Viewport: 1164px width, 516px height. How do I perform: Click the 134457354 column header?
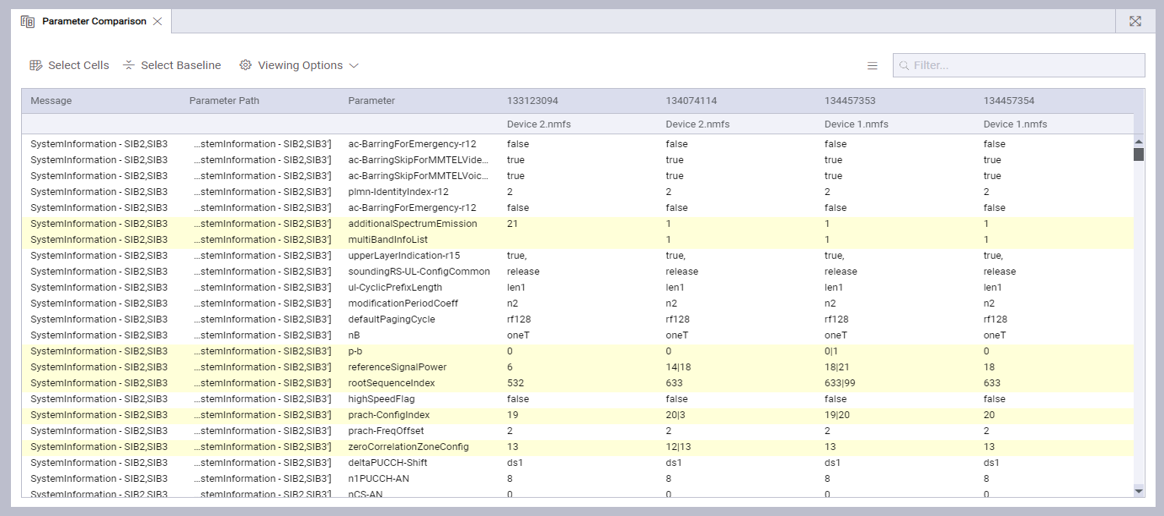coord(1008,101)
